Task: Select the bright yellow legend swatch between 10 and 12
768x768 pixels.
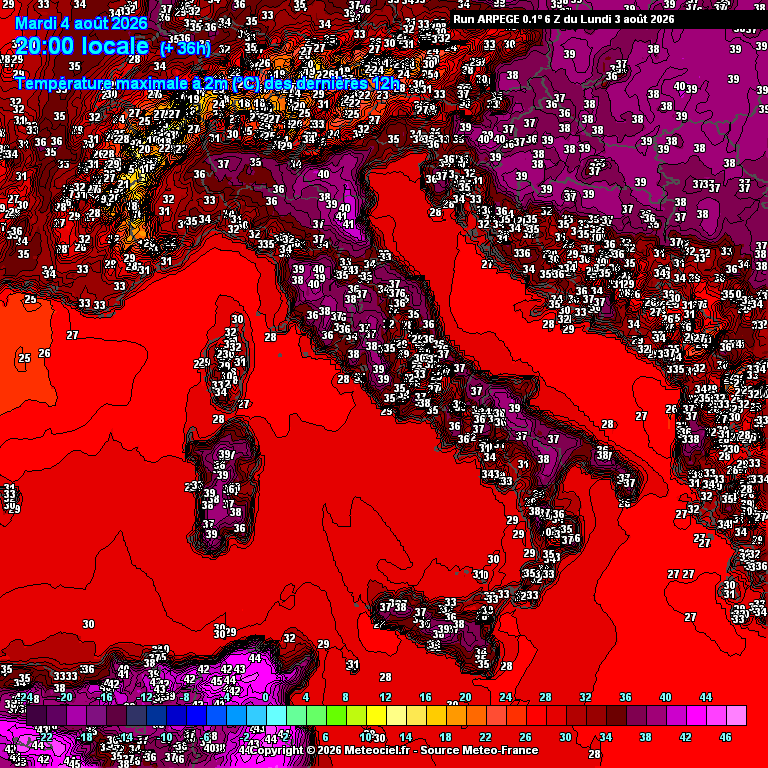Action: click(x=377, y=716)
